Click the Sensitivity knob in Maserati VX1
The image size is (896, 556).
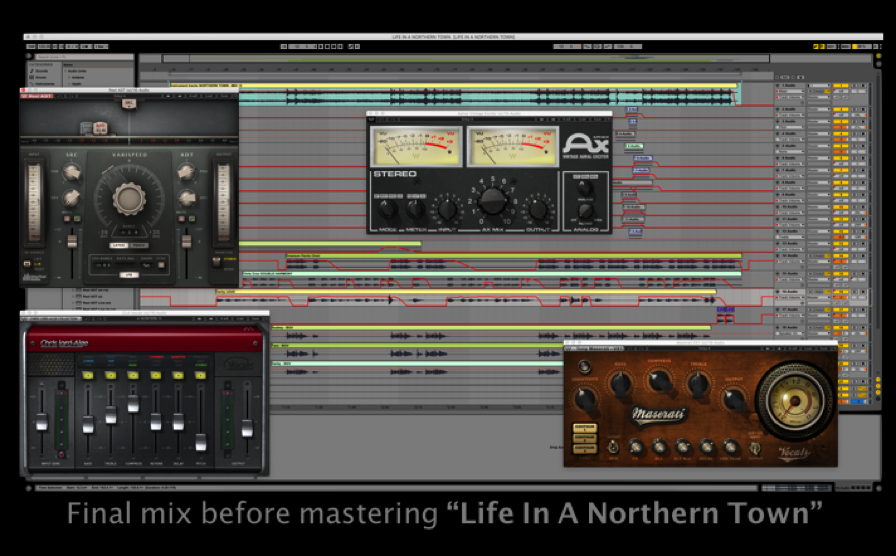coord(585,399)
